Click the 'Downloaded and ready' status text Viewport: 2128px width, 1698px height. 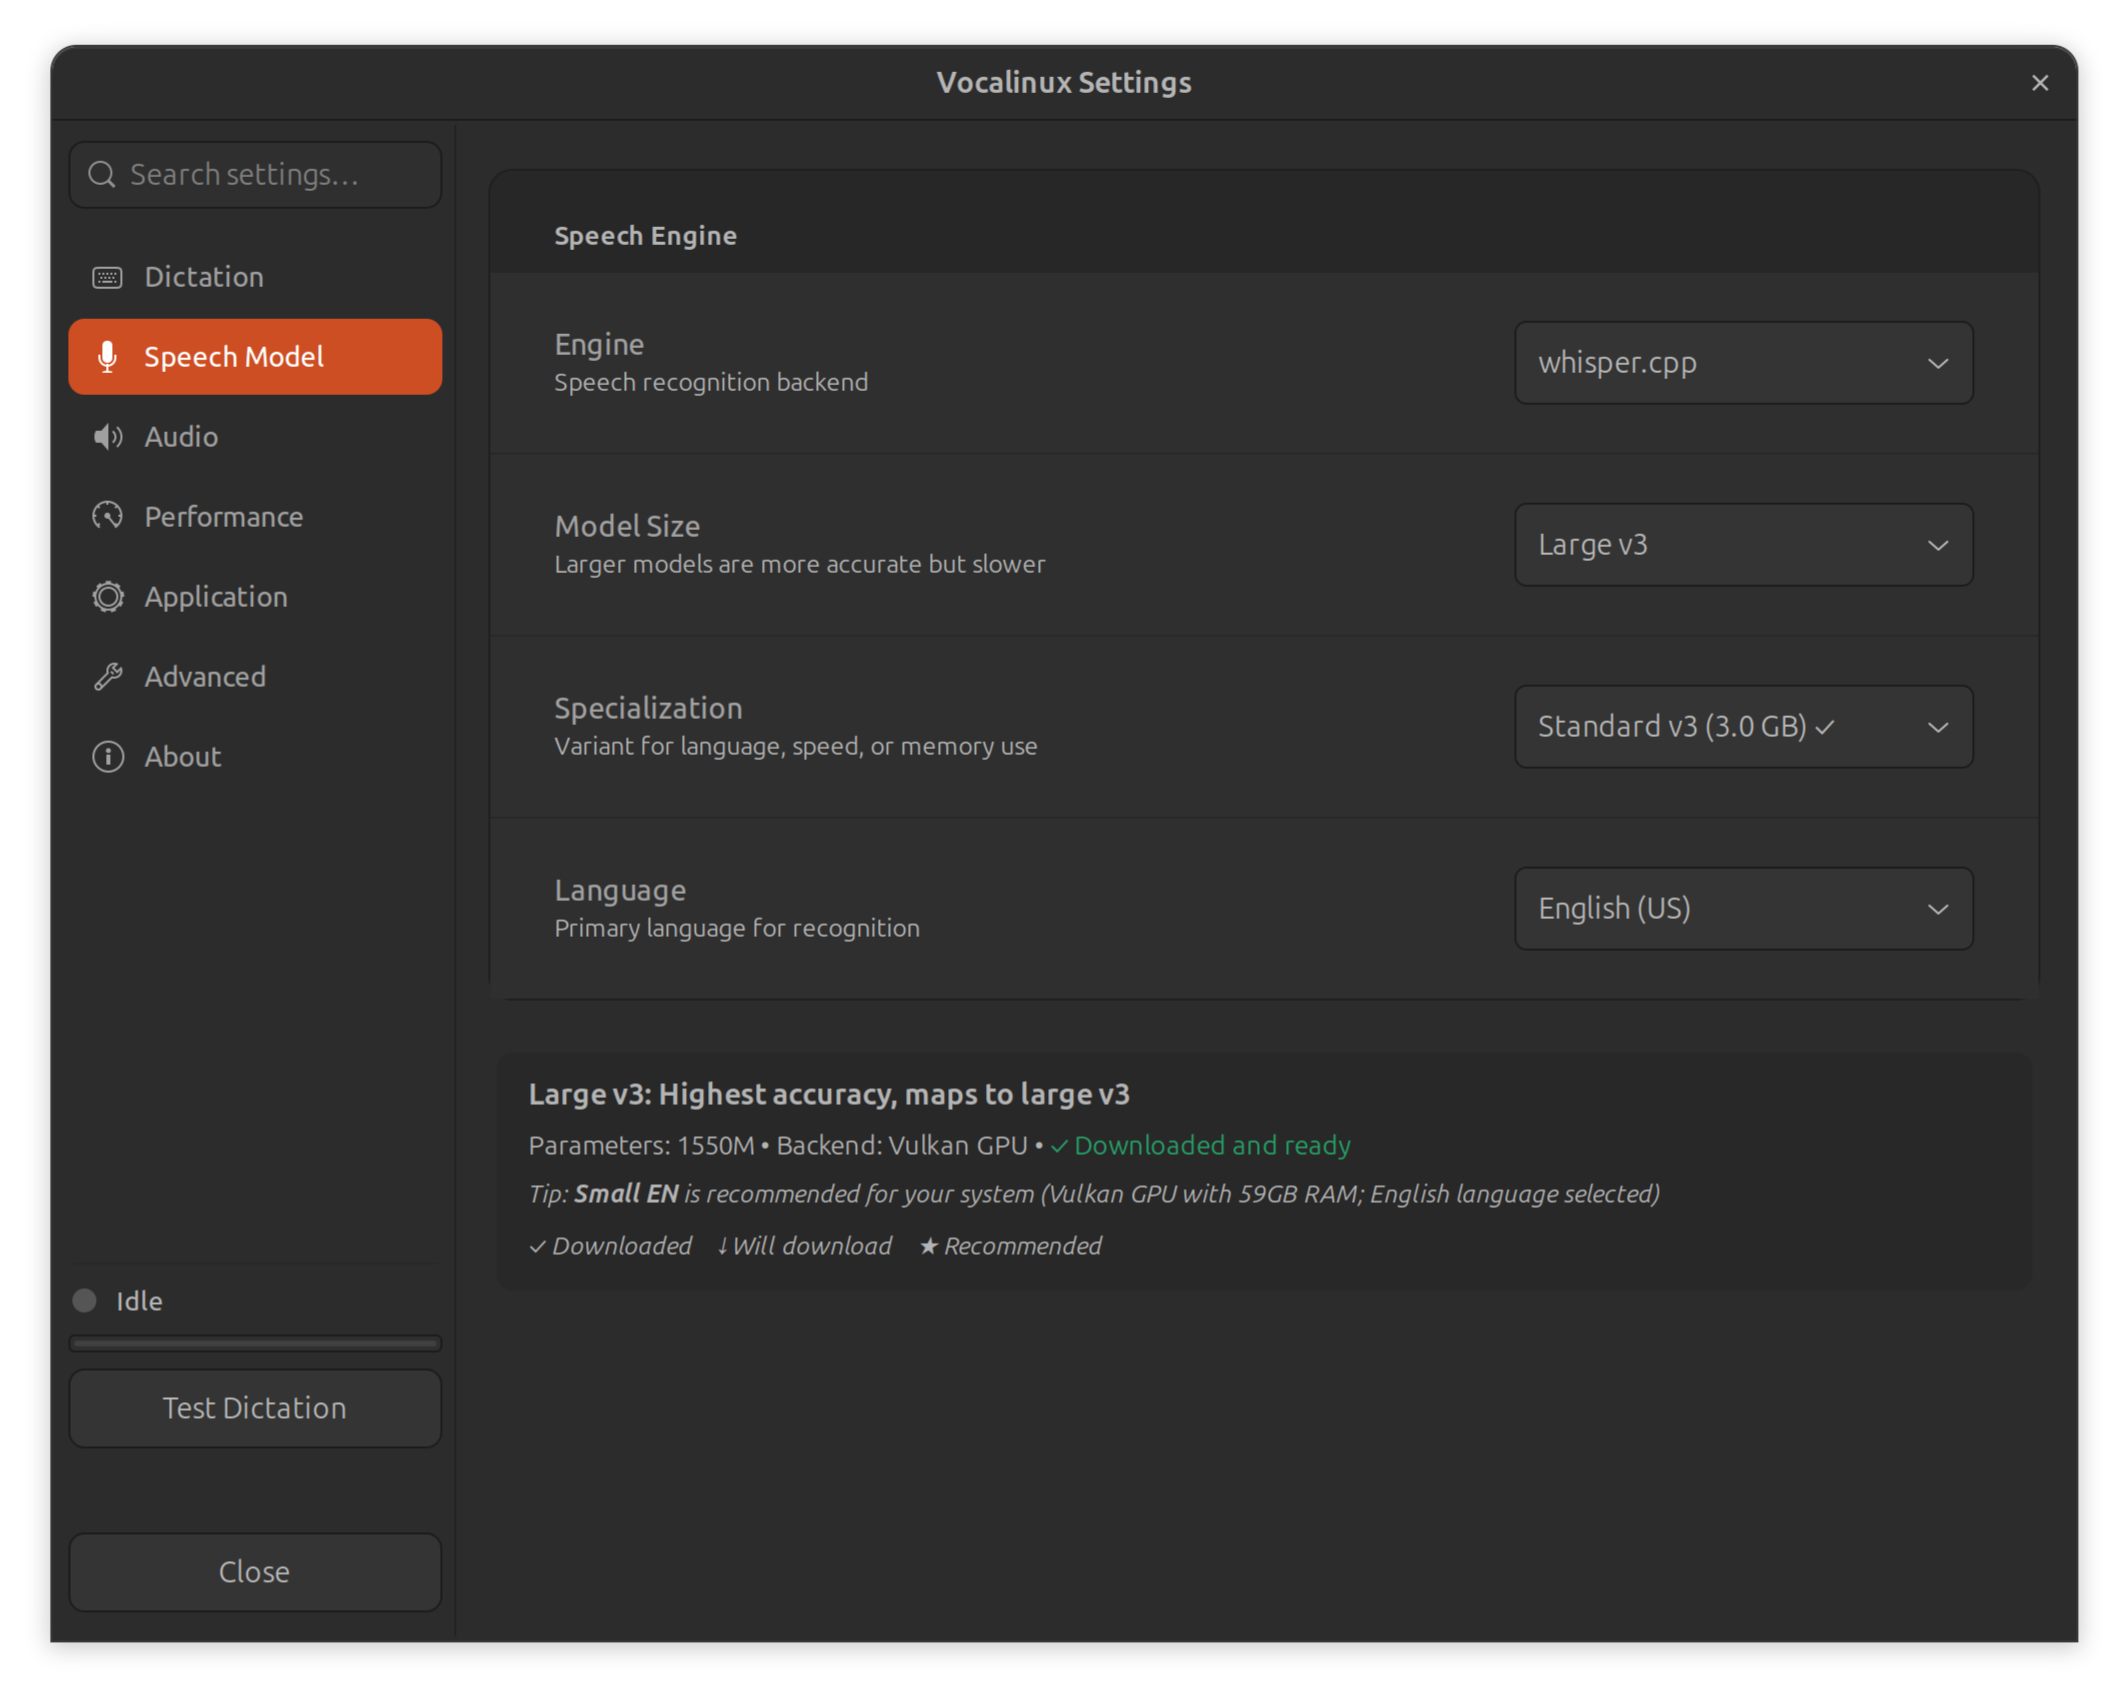pos(1201,1146)
